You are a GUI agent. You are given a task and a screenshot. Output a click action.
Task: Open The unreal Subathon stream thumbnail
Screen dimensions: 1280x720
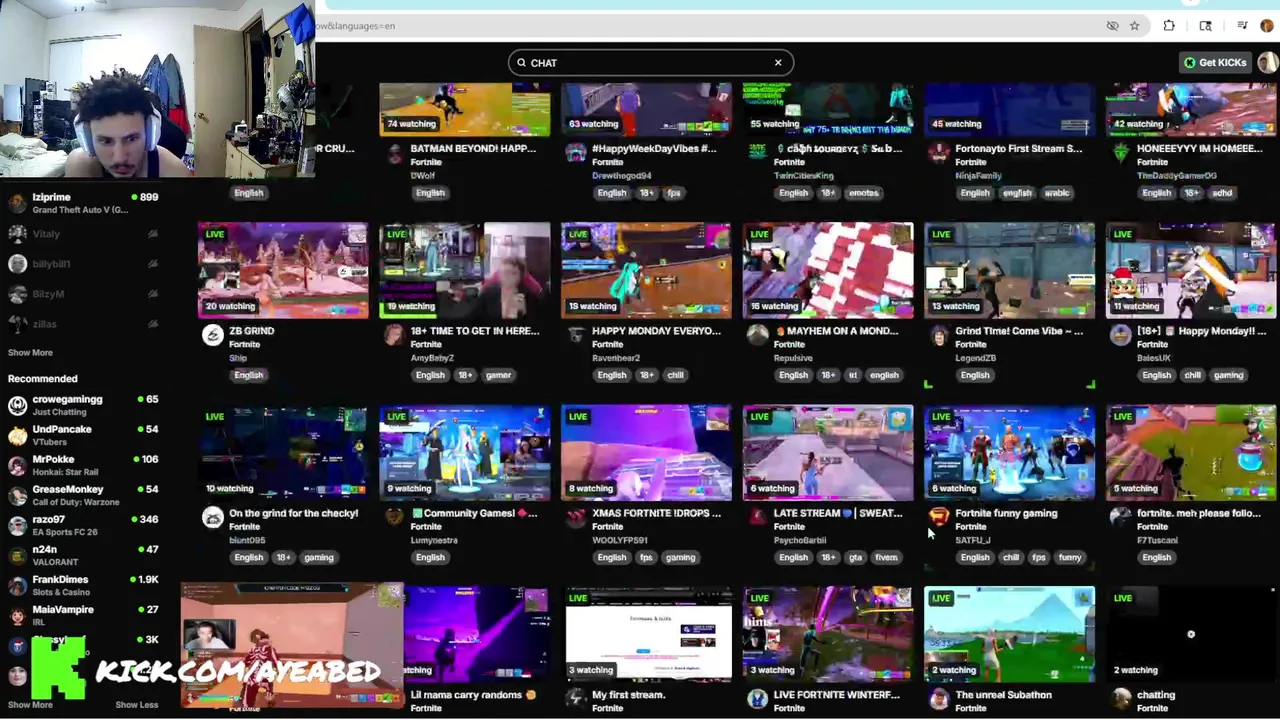1010,634
